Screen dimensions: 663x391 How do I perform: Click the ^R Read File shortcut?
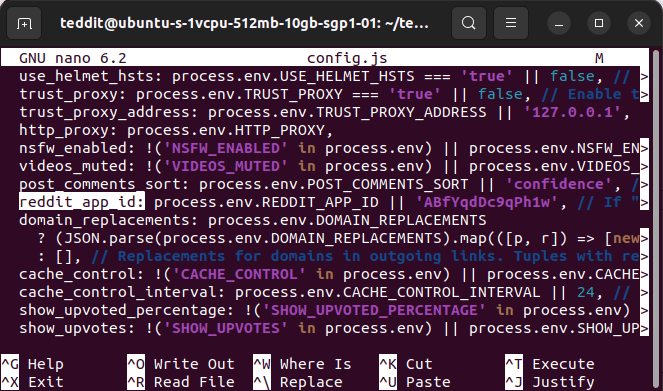(x=181, y=382)
